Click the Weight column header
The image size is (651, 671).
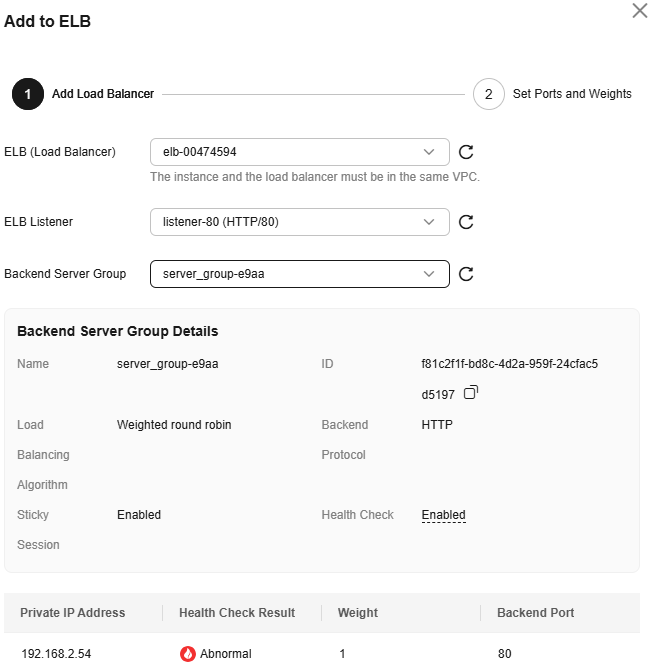tap(358, 612)
